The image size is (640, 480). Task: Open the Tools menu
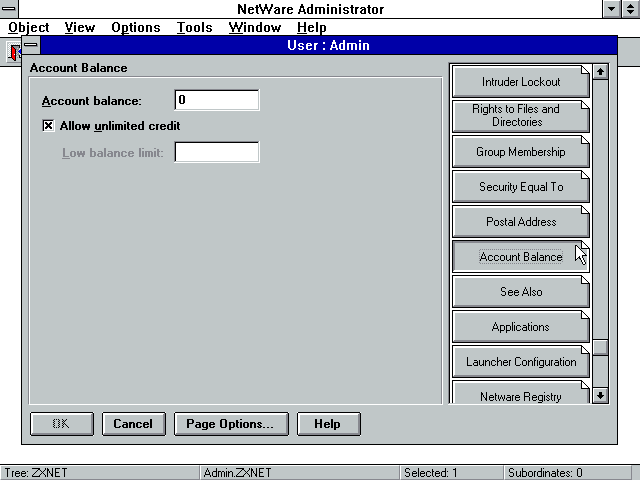[x=194, y=27]
